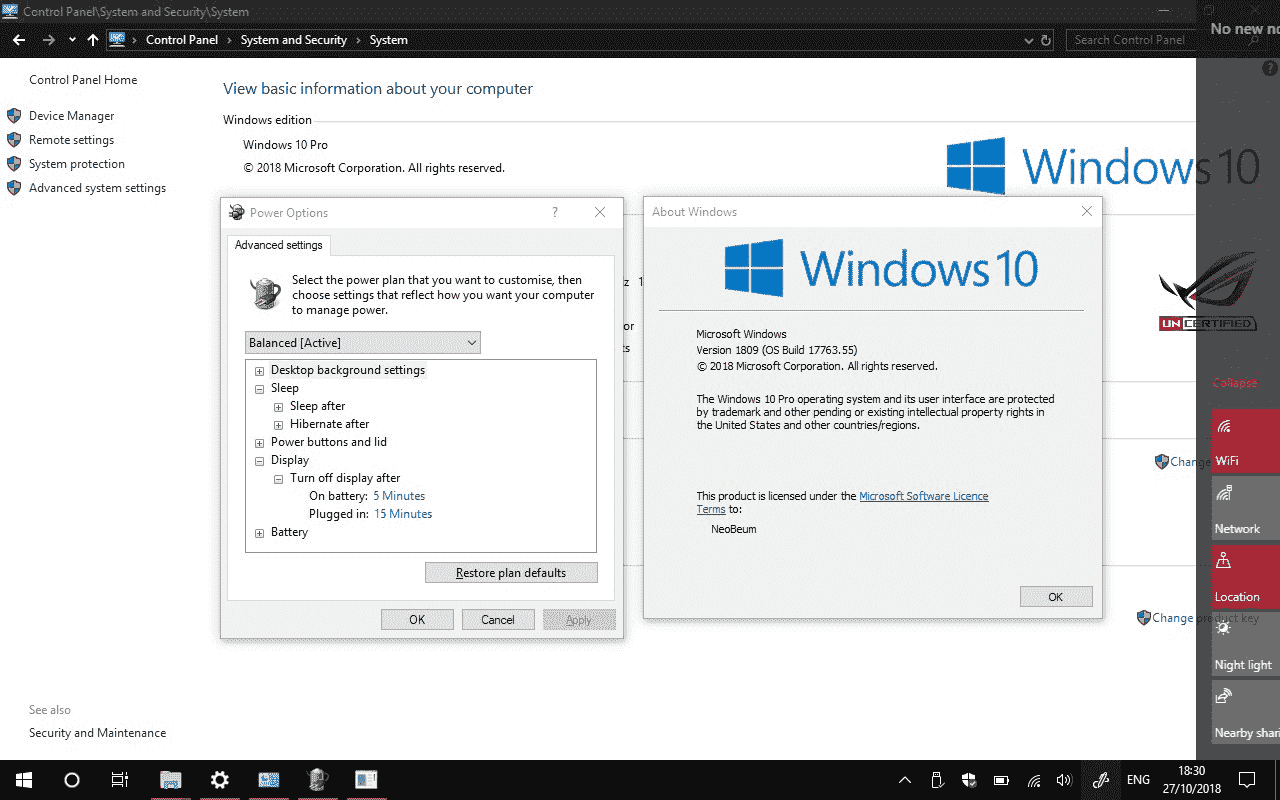Open File Explorer from the taskbar

click(171, 780)
